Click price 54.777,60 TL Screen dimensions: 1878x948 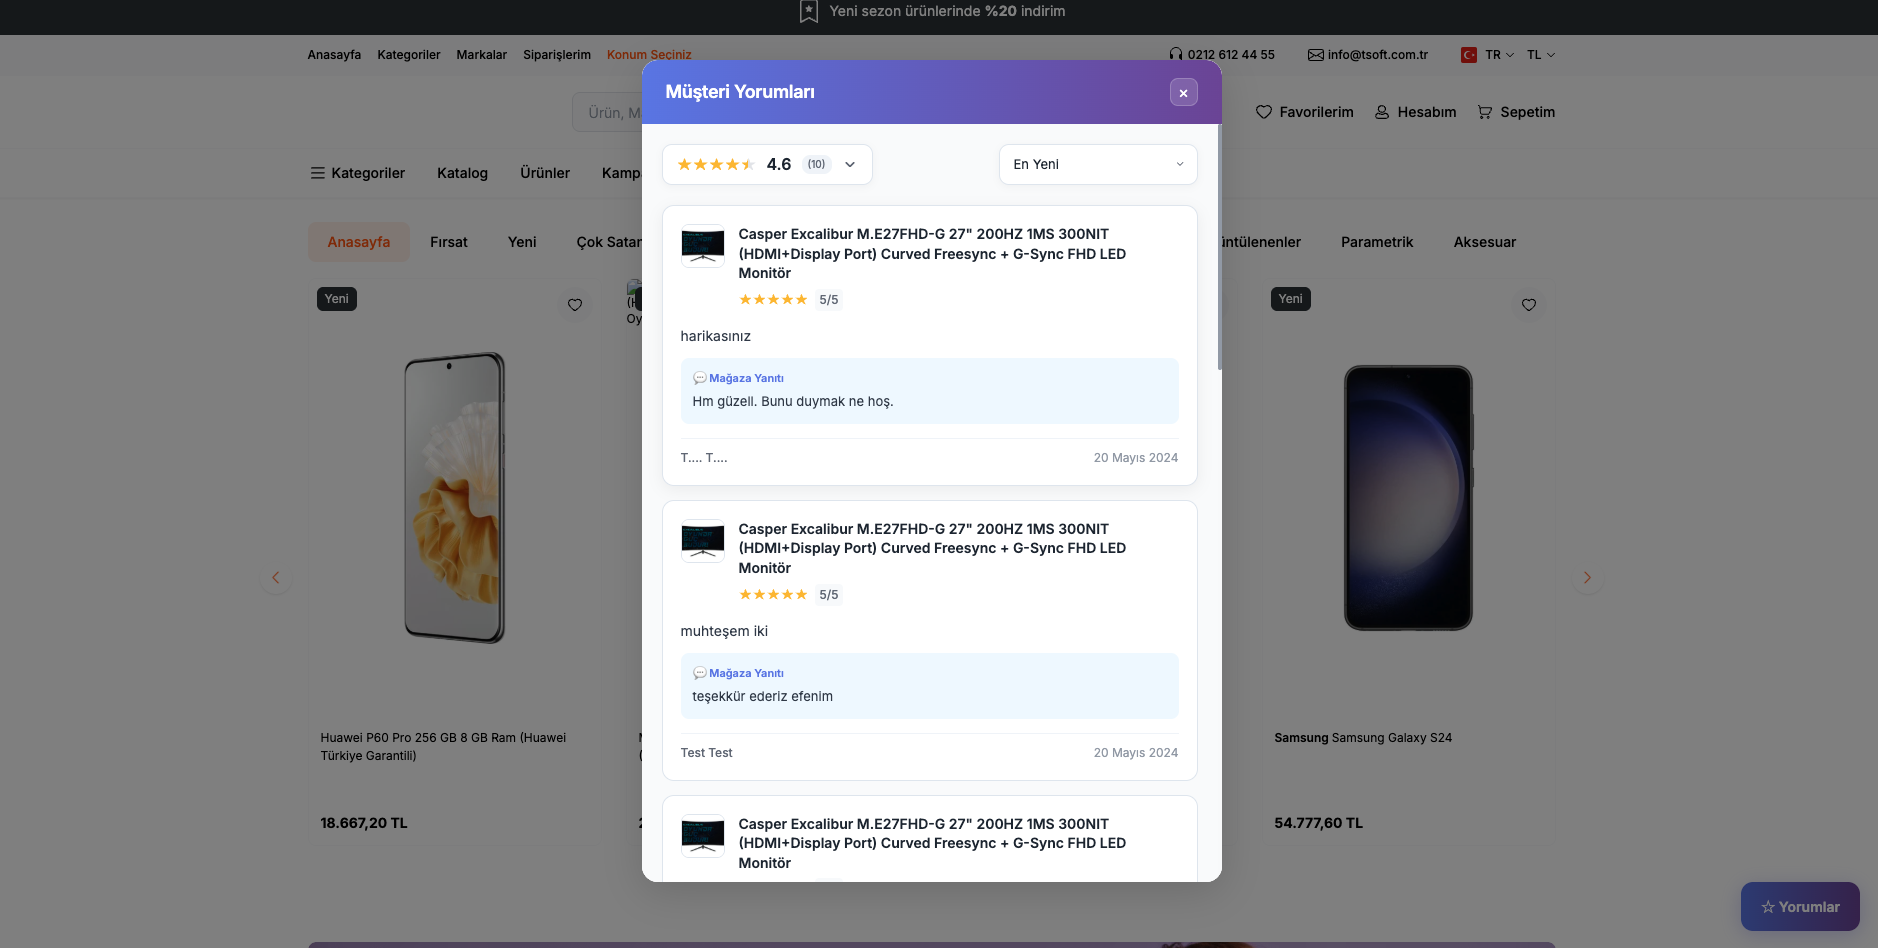click(1318, 823)
